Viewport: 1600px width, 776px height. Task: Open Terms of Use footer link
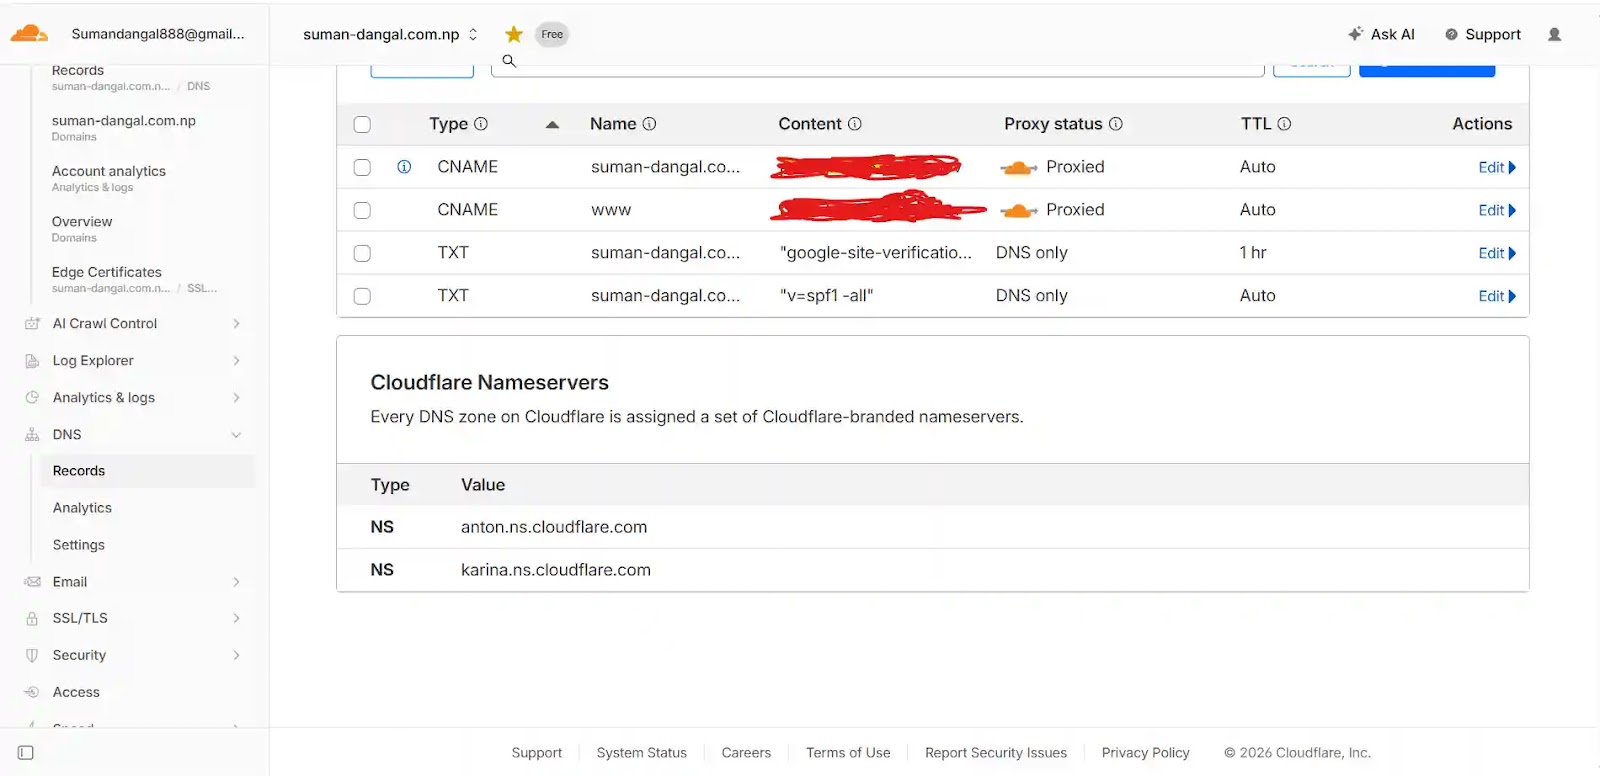point(848,753)
